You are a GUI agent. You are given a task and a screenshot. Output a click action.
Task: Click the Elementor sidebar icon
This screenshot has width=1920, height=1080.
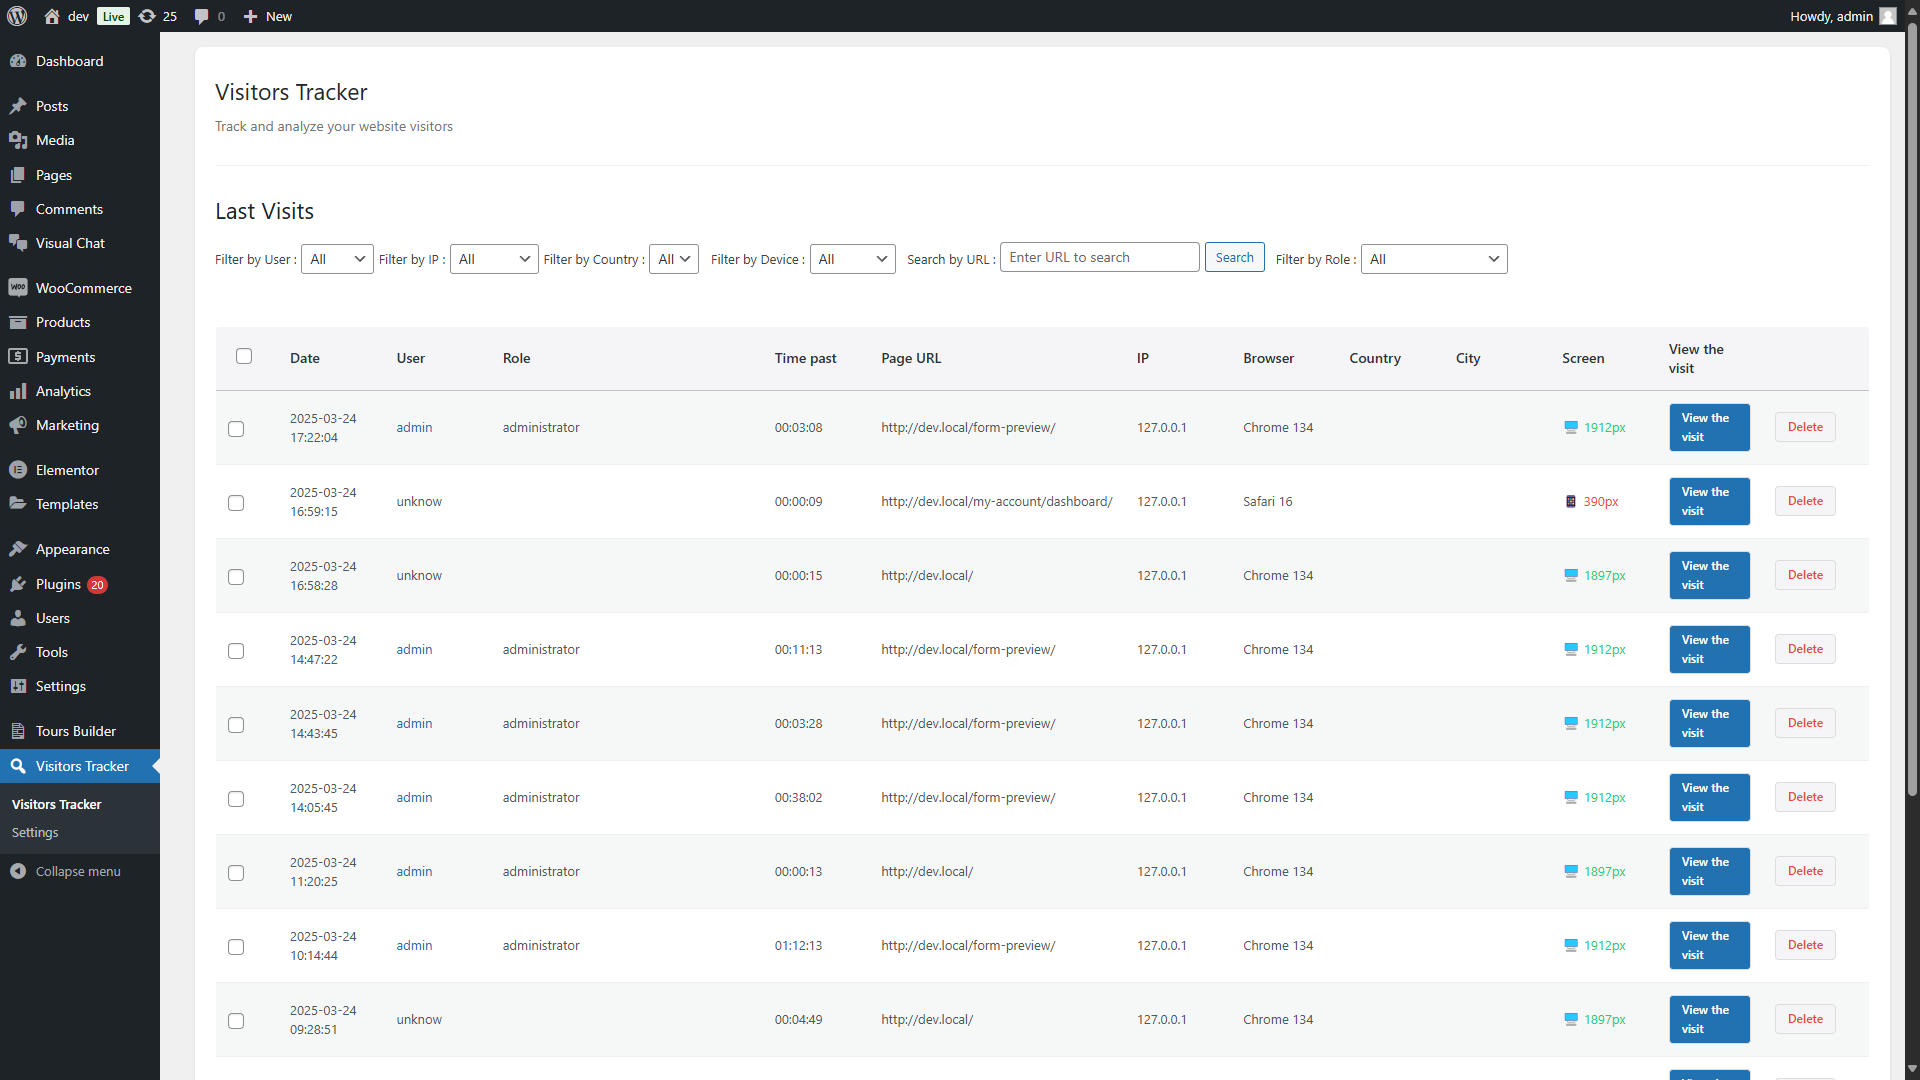pos(18,470)
